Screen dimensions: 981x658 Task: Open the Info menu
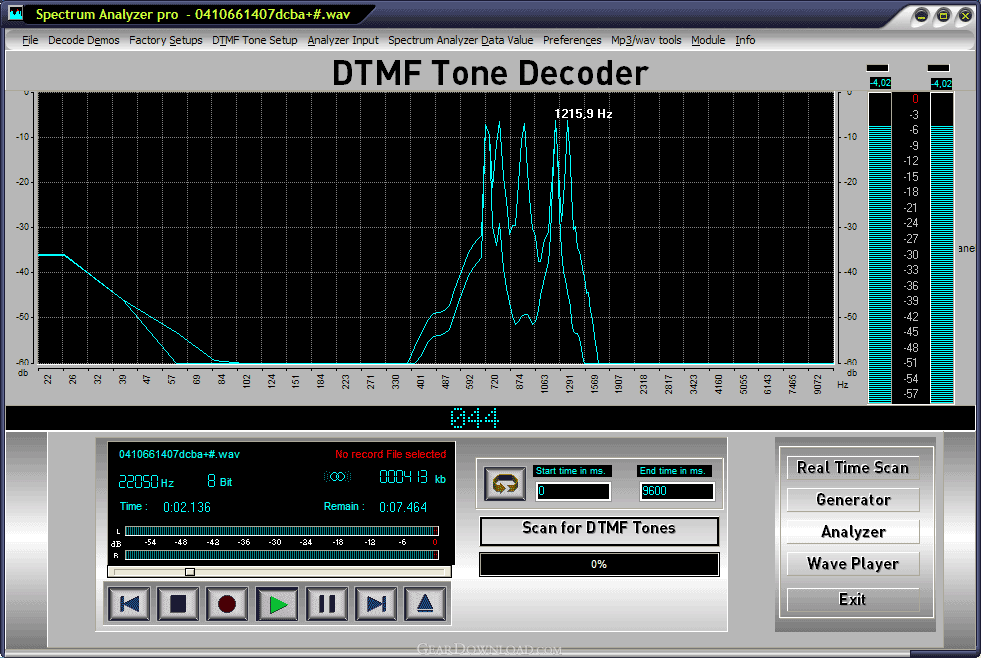pos(745,40)
